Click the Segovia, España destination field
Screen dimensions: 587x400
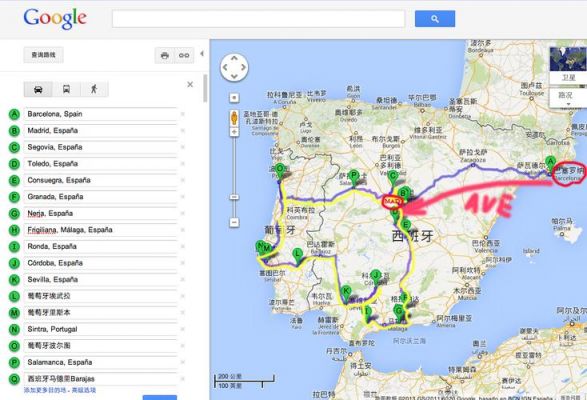pos(100,147)
